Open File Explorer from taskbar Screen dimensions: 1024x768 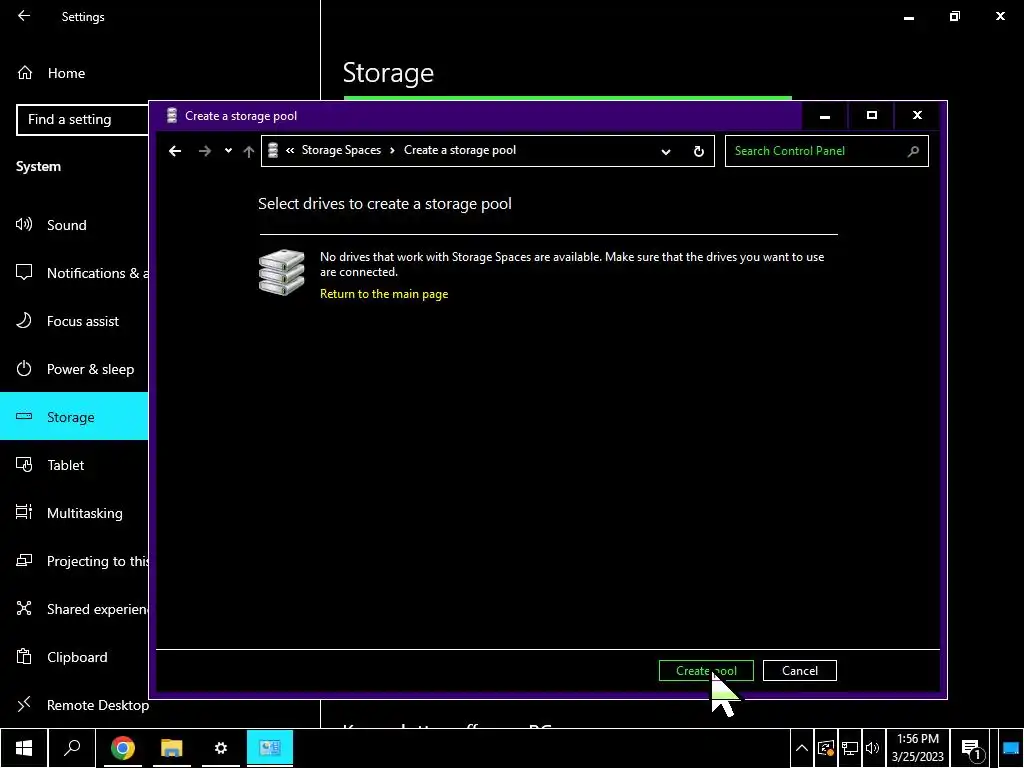tap(172, 748)
